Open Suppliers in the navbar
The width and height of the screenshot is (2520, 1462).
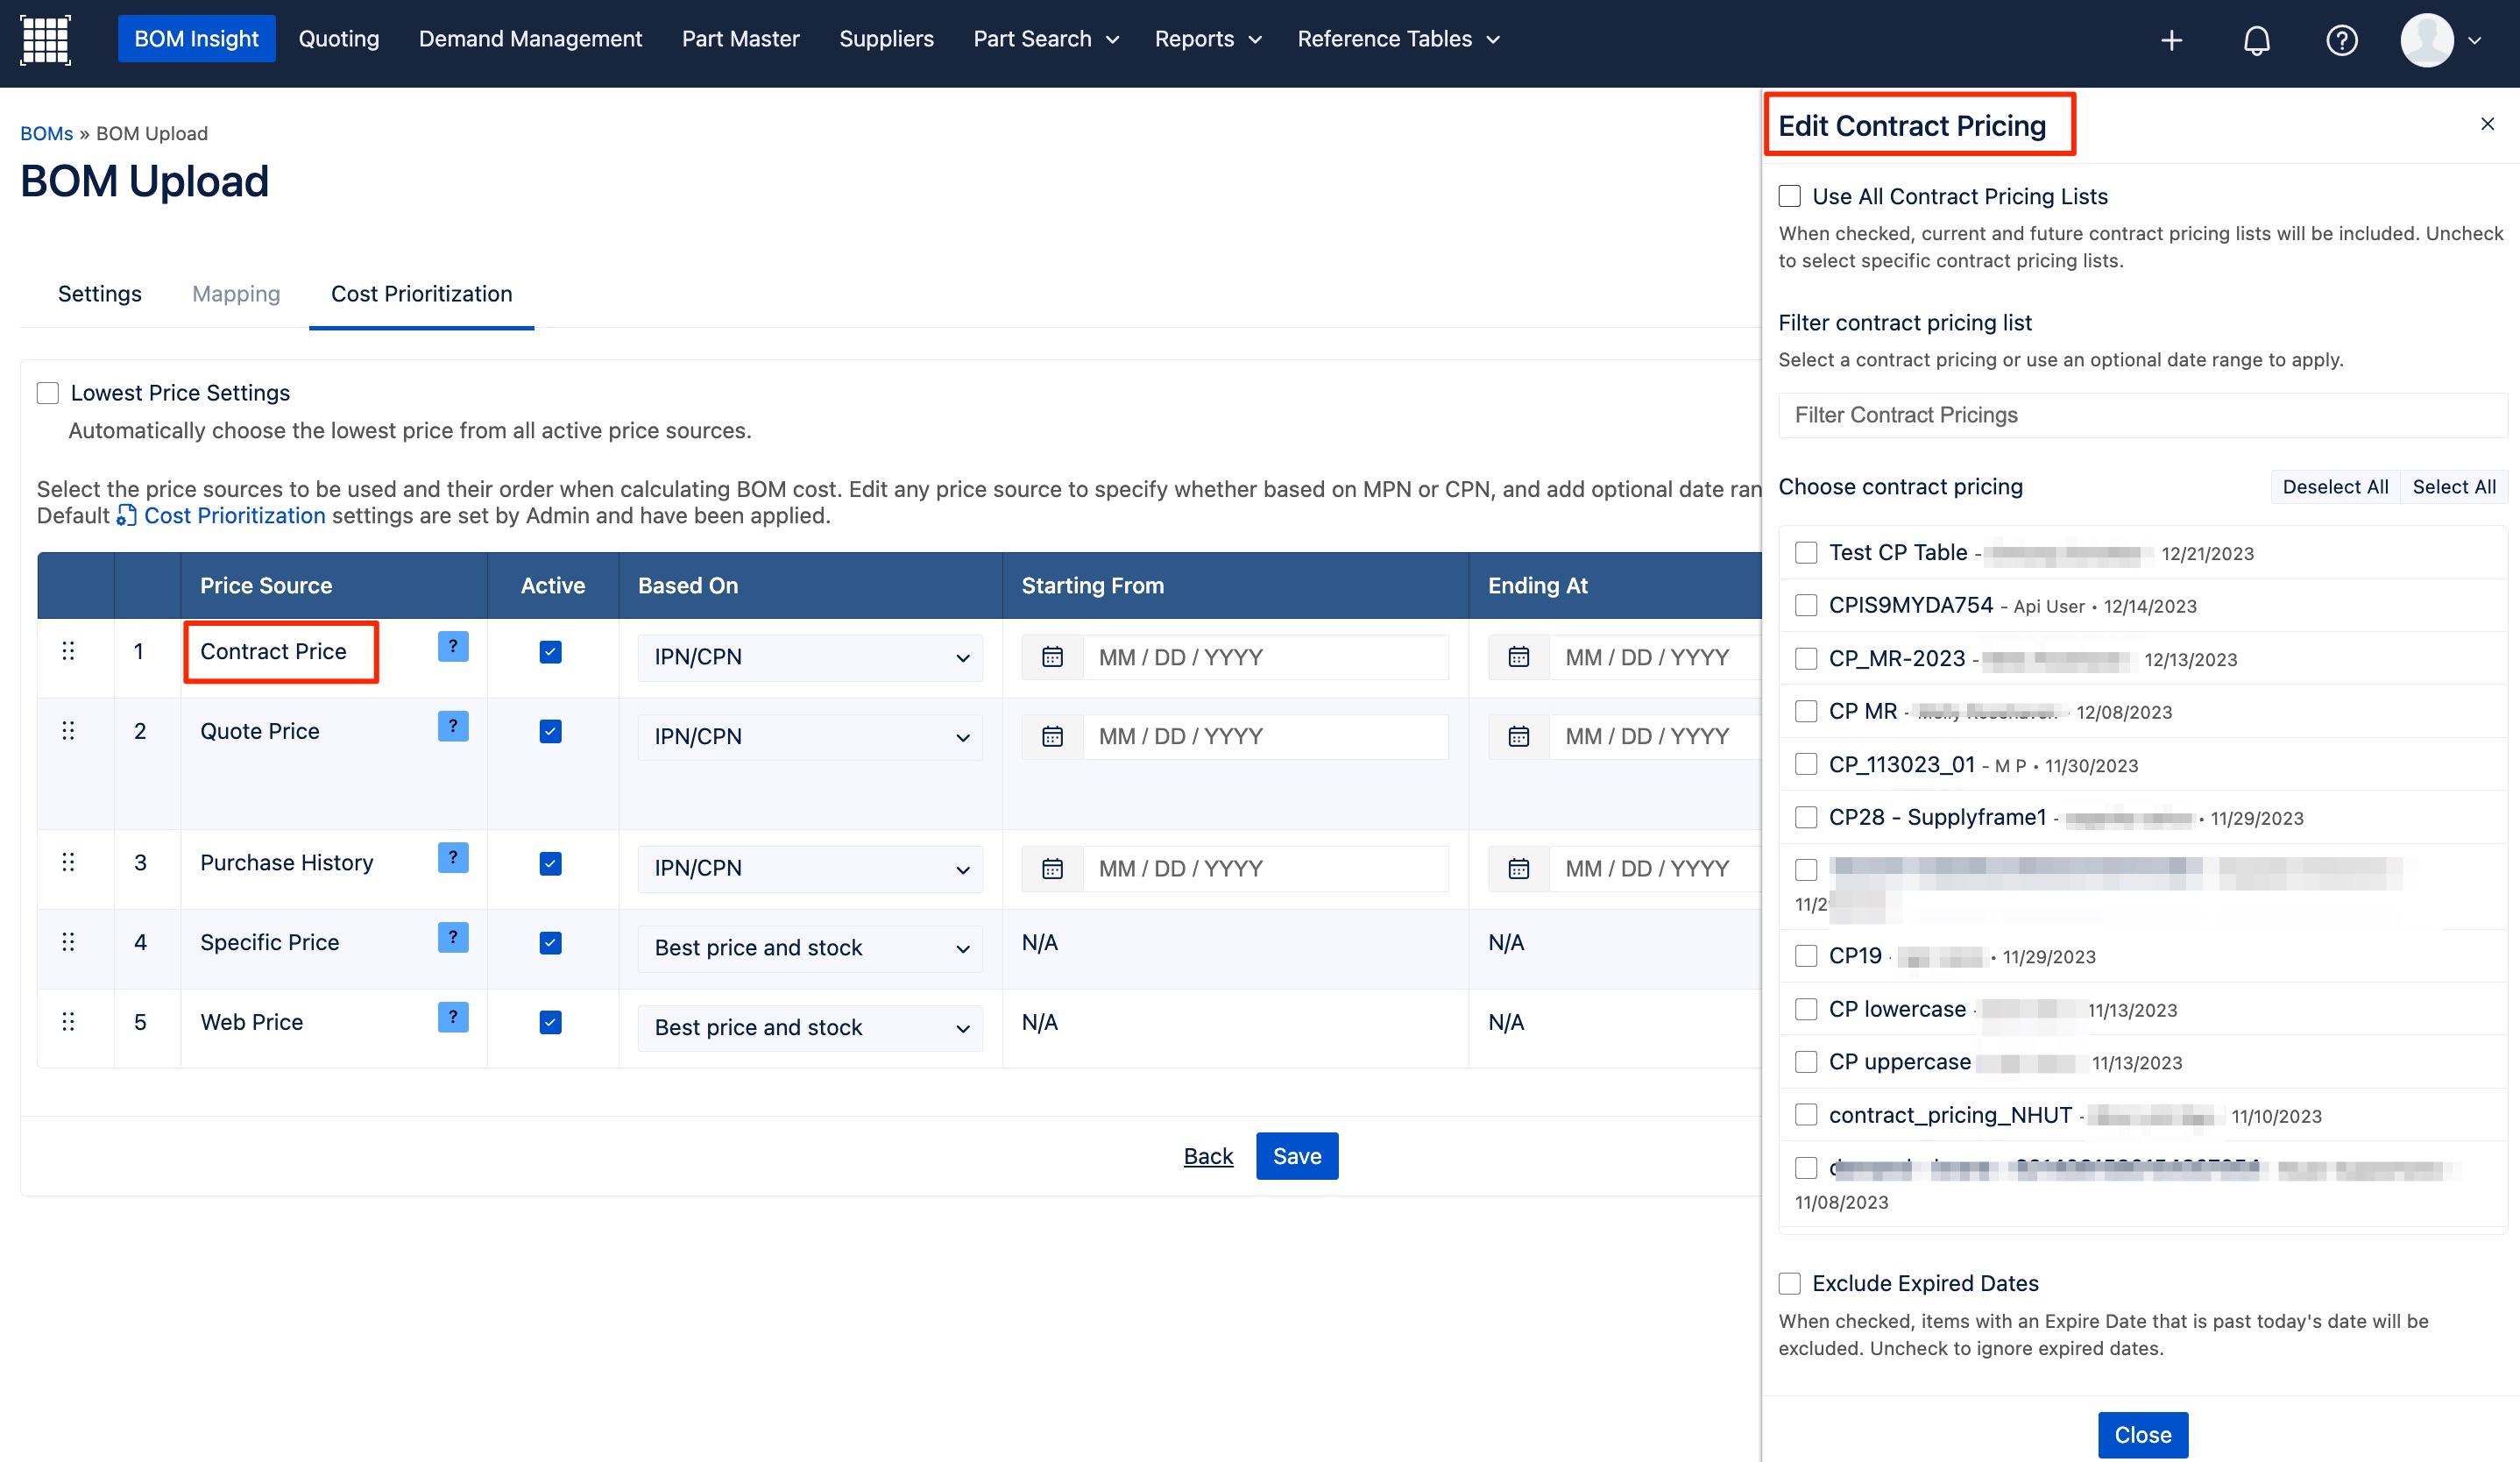(886, 39)
